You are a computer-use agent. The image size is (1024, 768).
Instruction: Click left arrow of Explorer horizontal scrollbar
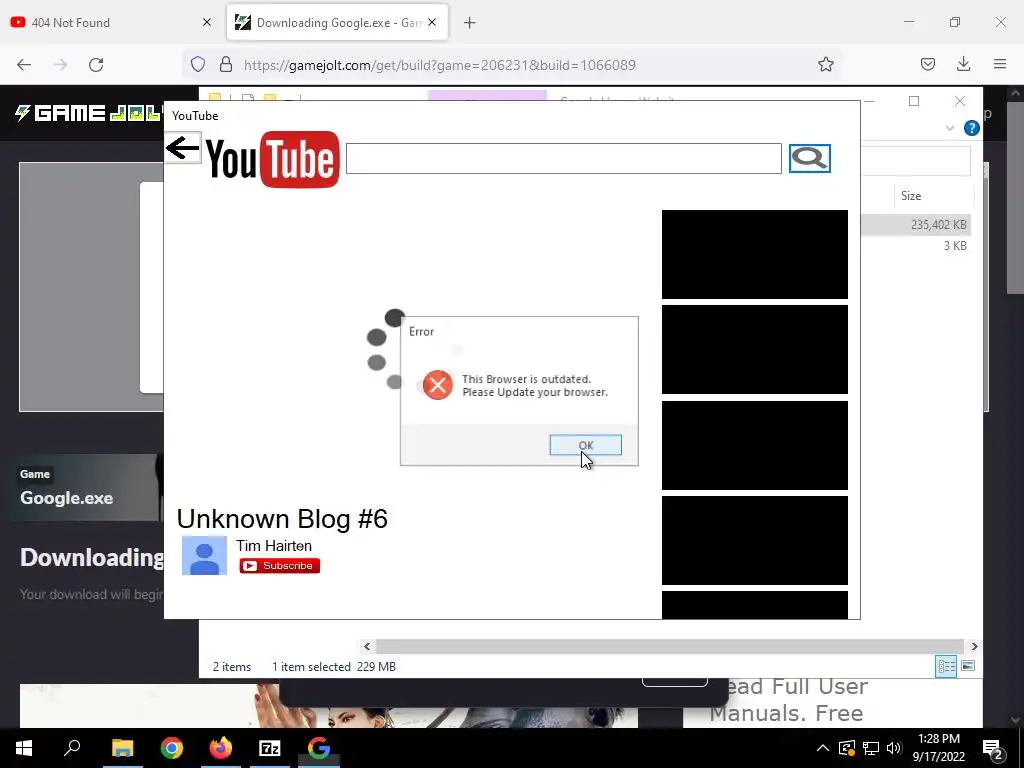(x=367, y=647)
